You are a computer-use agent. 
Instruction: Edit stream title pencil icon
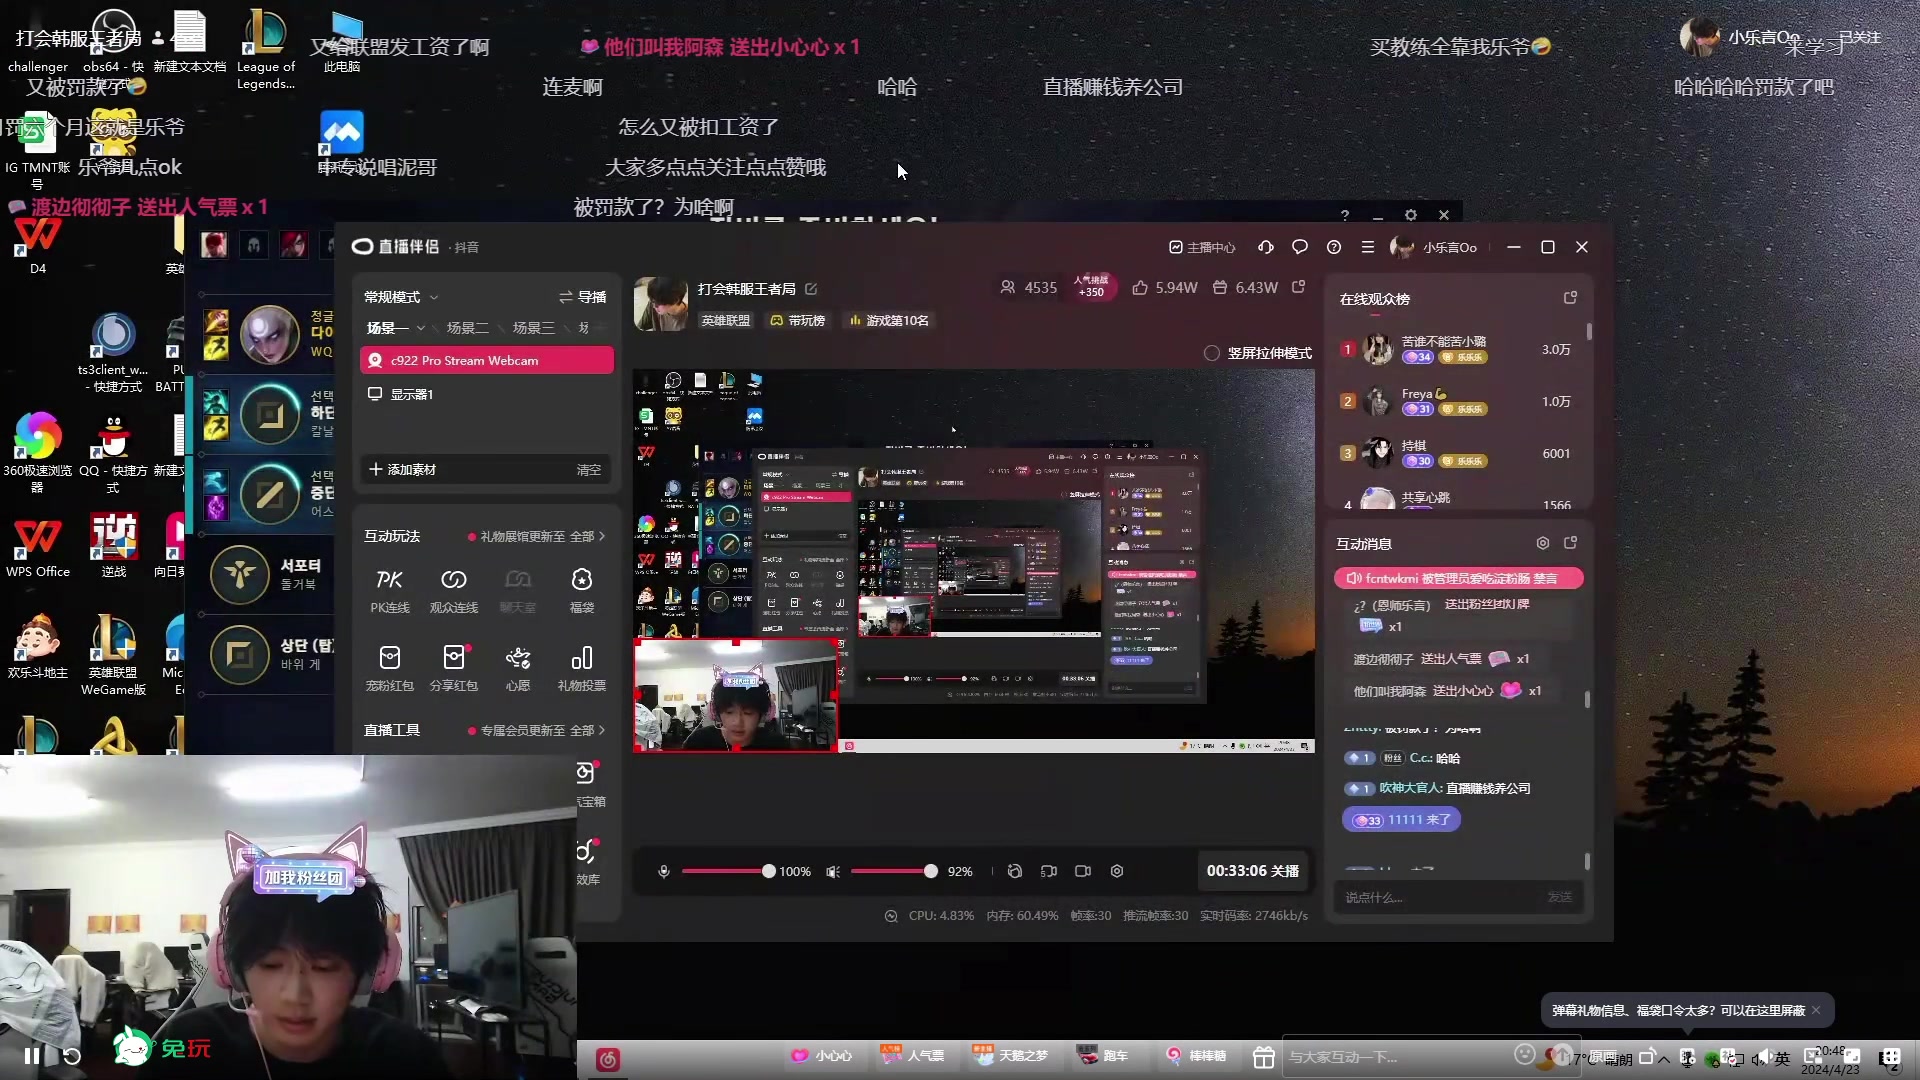coord(811,289)
